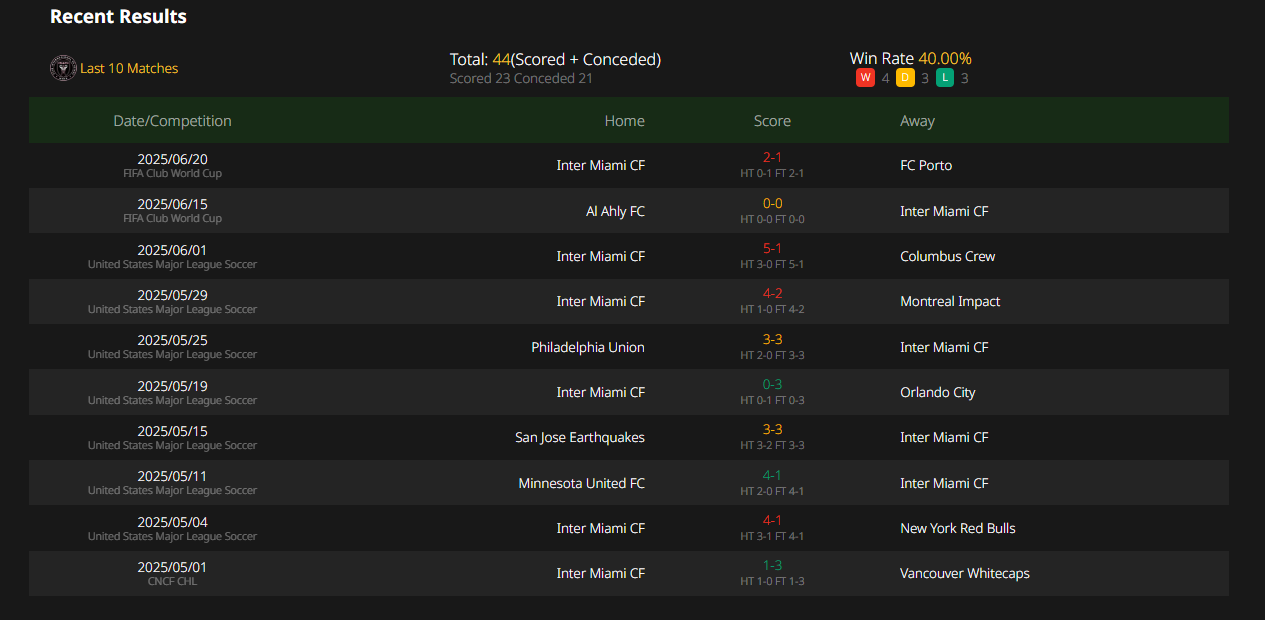
Task: Select the 2025/05/01 match date
Action: (172, 567)
